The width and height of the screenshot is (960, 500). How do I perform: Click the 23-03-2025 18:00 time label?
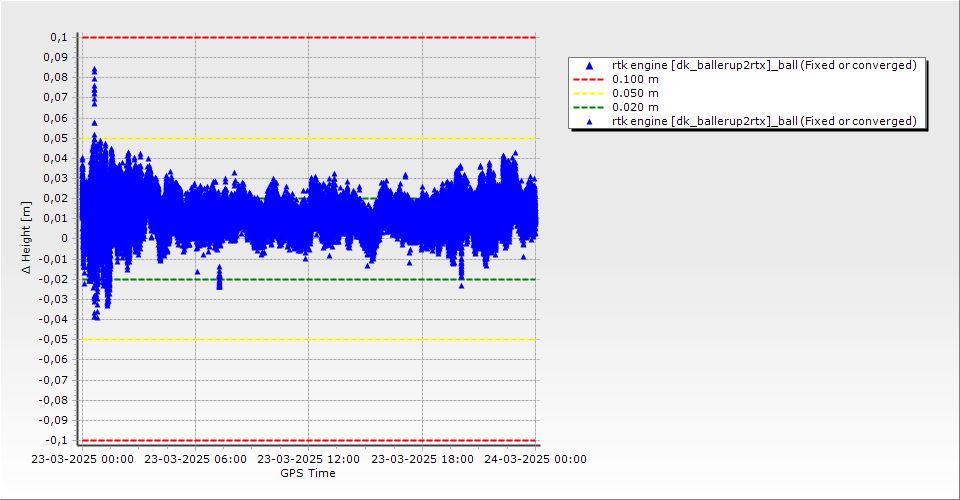[x=422, y=459]
